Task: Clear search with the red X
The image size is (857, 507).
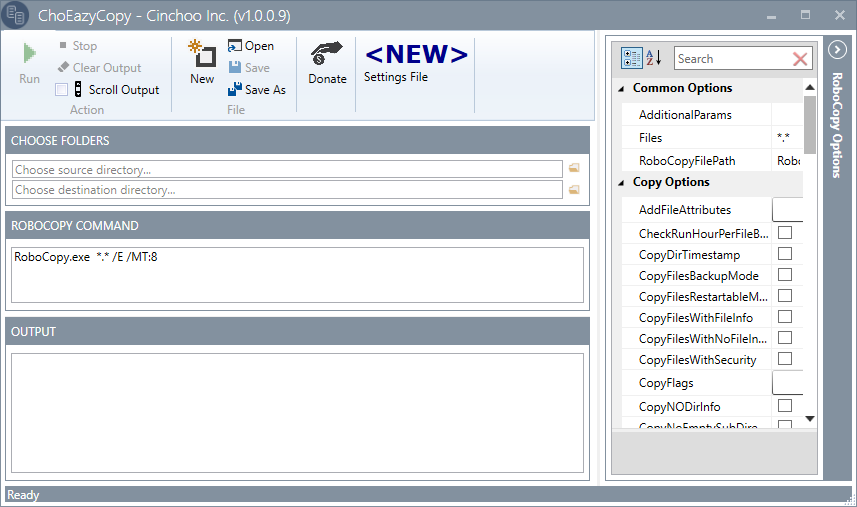Action: coord(800,59)
